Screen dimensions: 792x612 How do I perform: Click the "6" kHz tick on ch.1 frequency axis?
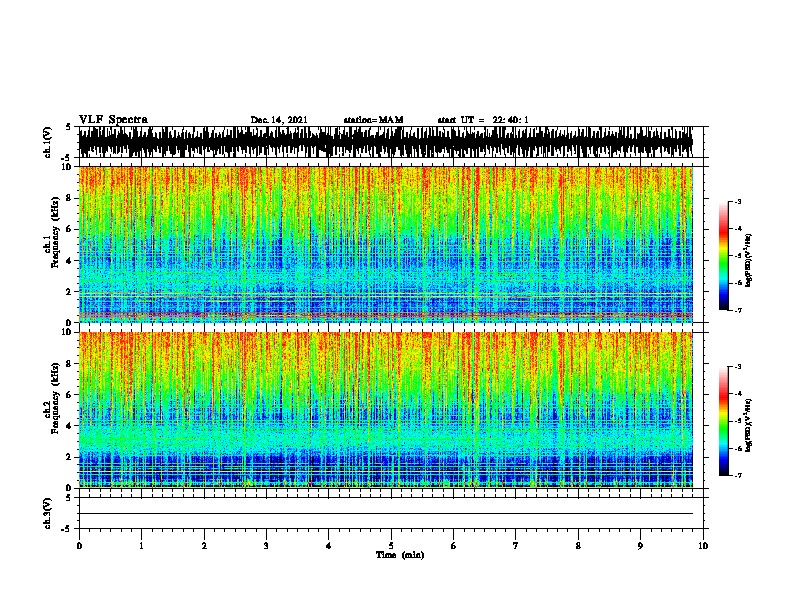(x=70, y=229)
